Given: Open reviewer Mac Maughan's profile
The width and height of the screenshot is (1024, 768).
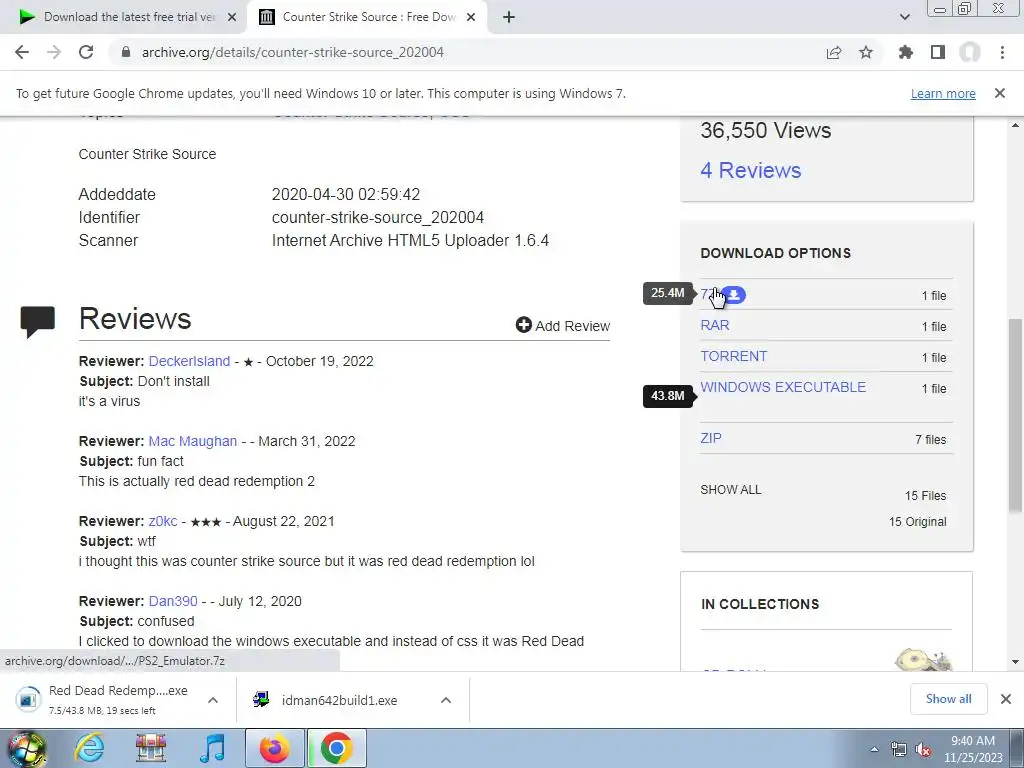Looking at the screenshot, I should pos(193,441).
